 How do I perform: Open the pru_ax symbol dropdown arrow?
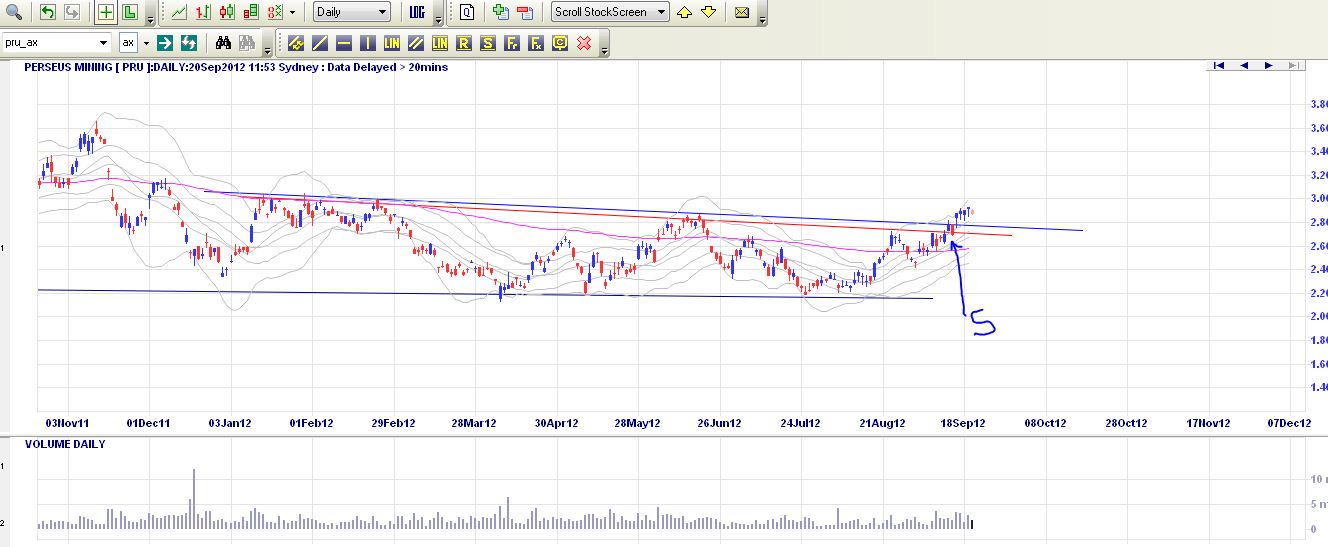tap(103, 43)
